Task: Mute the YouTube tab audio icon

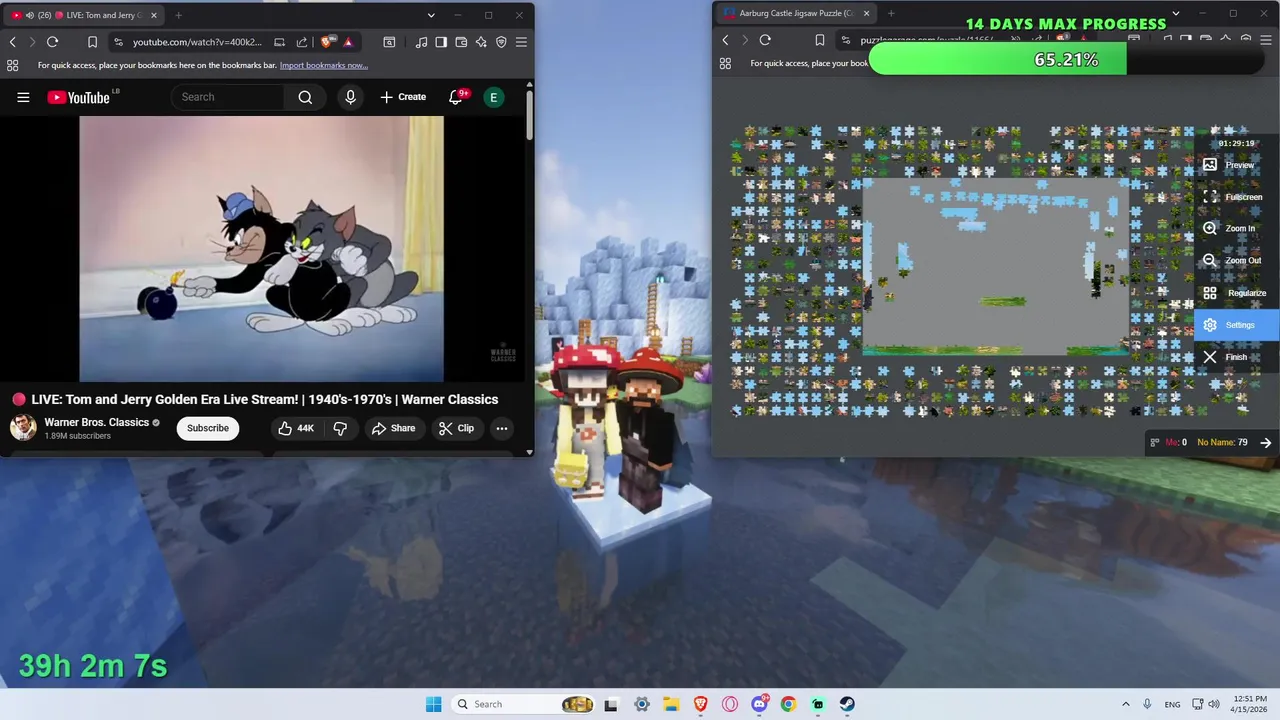Action: [x=30, y=15]
